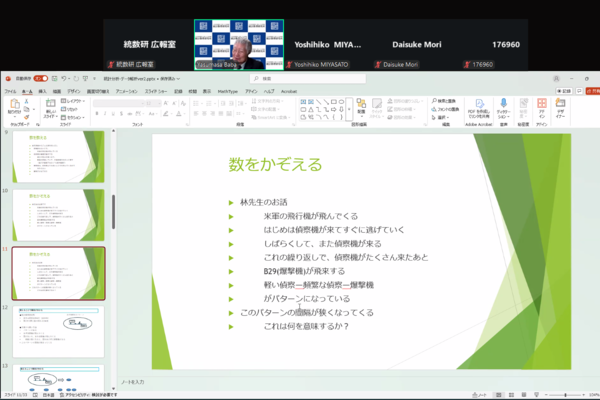
Task: Switch to the 挿入 (Insert) tab
Action: coord(42,91)
